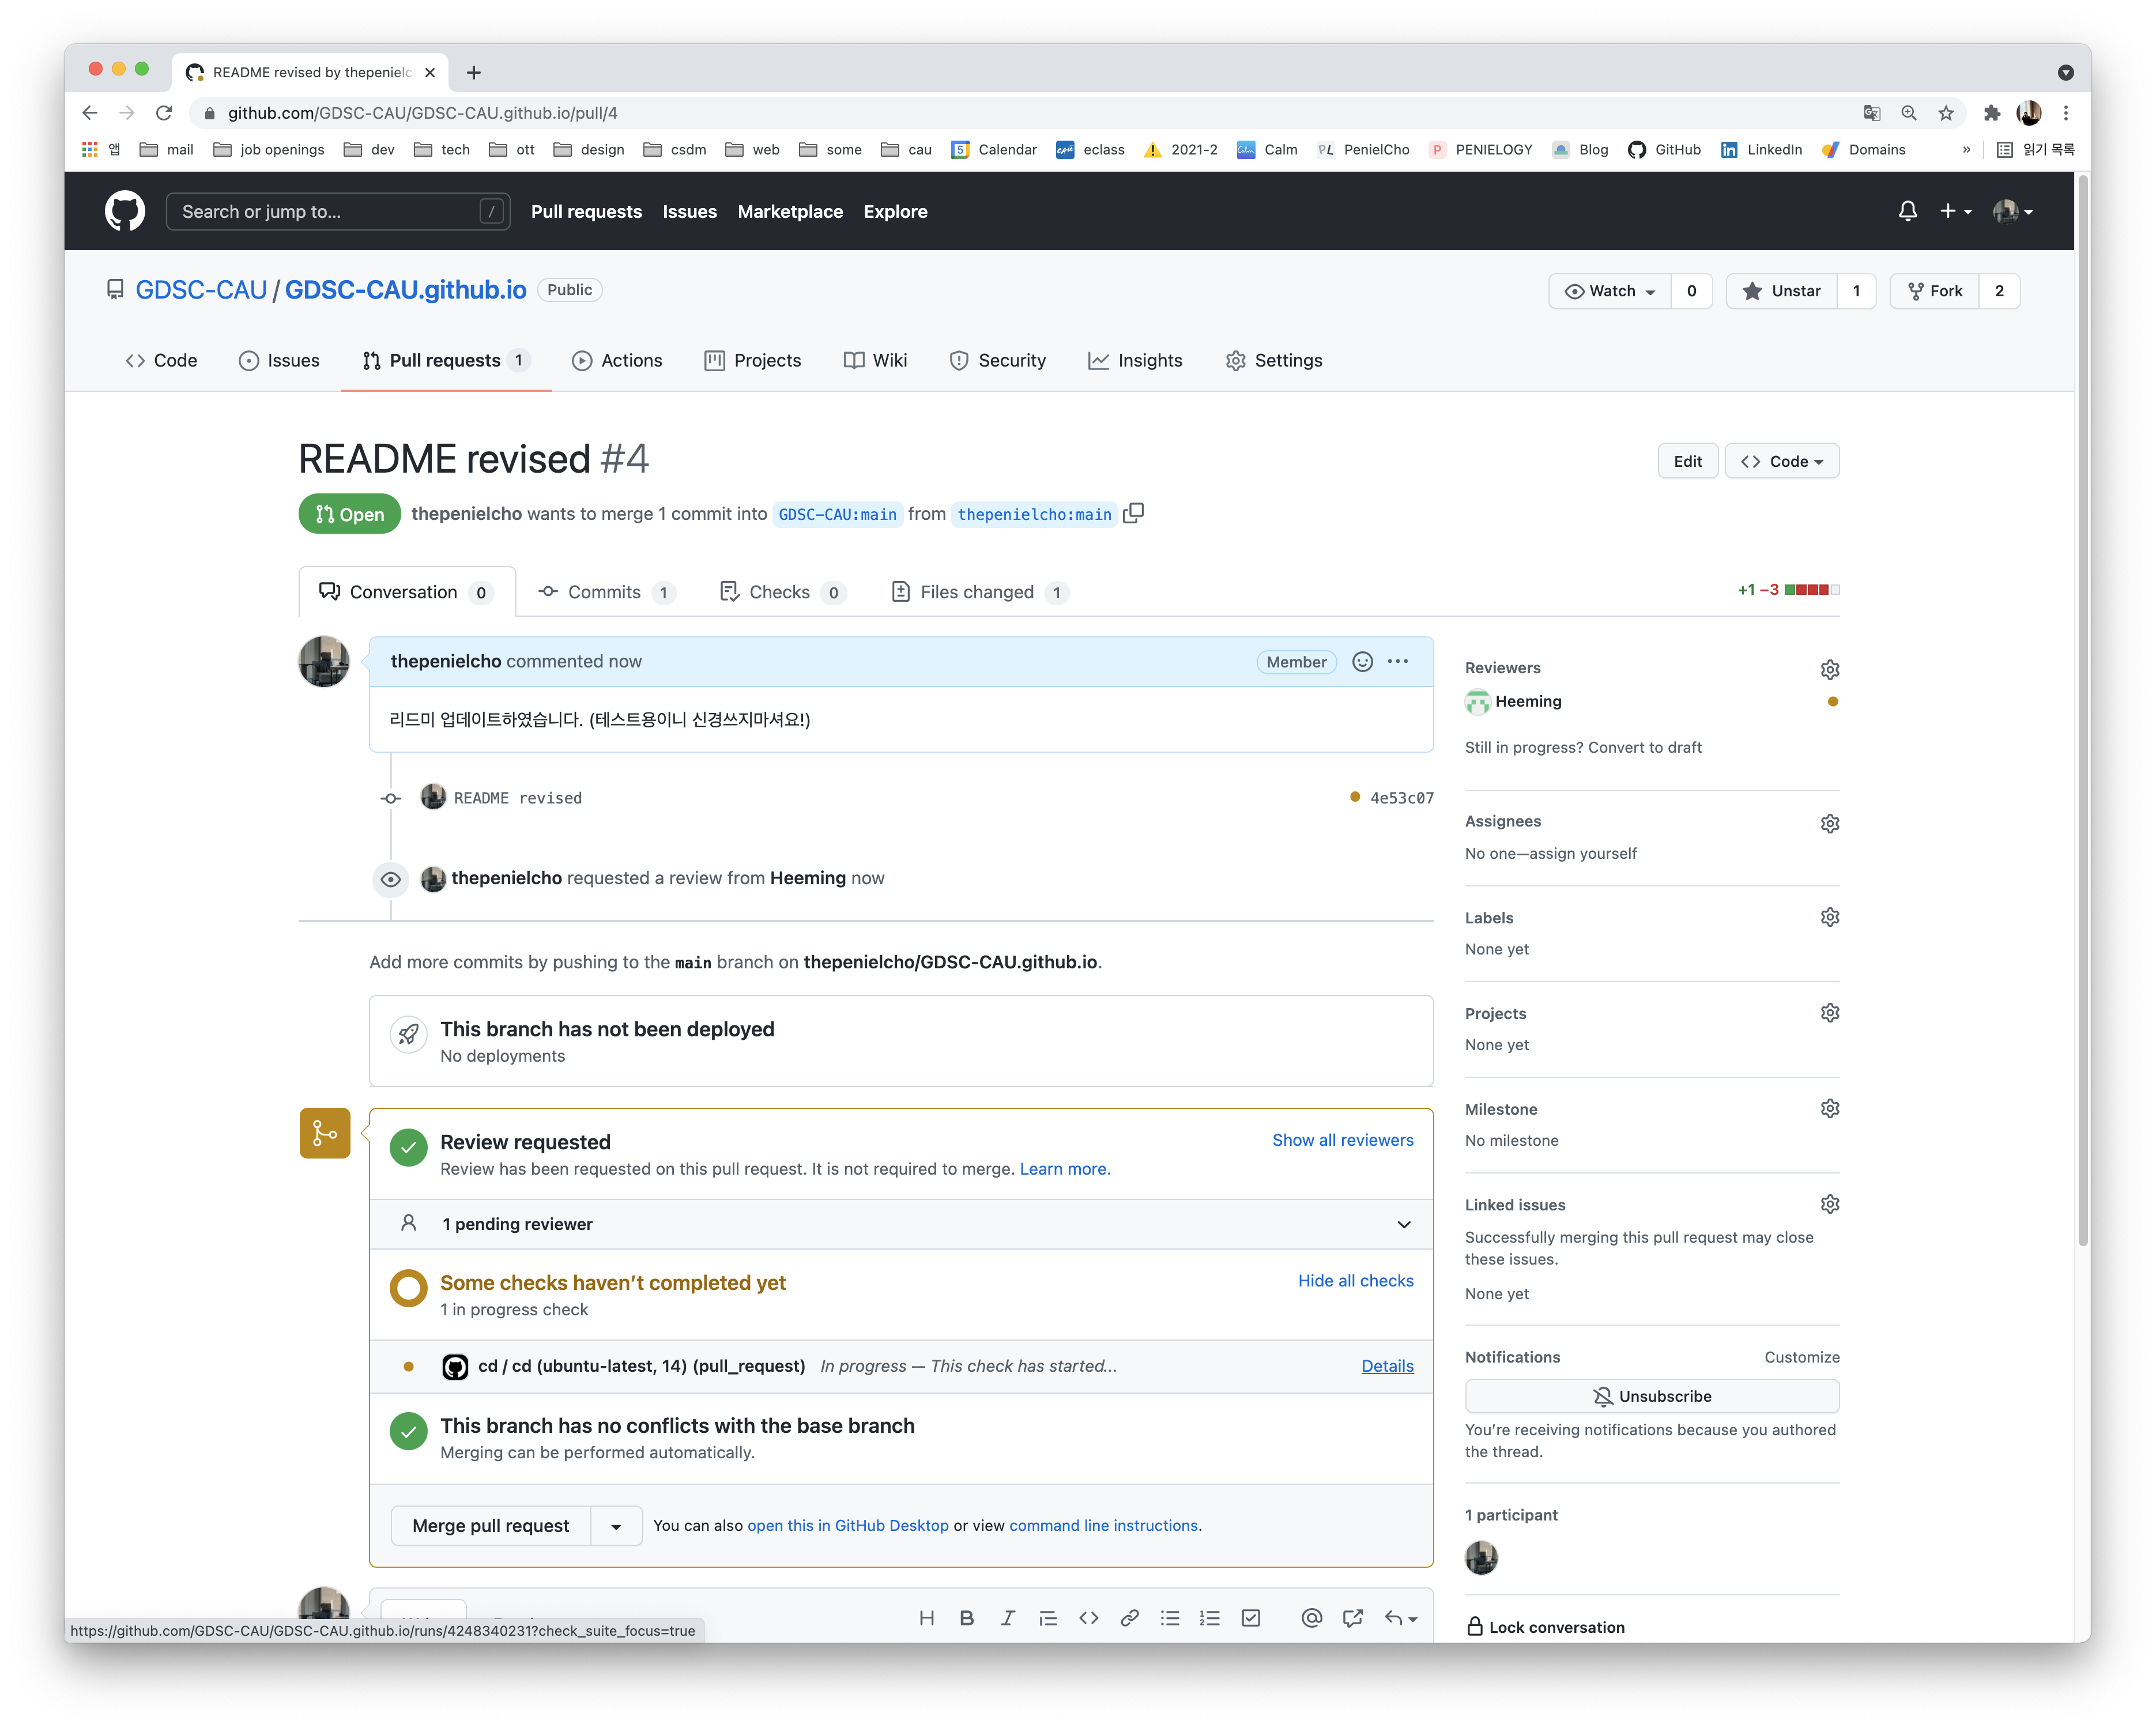
Task: Open the user avatar menu
Action: (2013, 211)
